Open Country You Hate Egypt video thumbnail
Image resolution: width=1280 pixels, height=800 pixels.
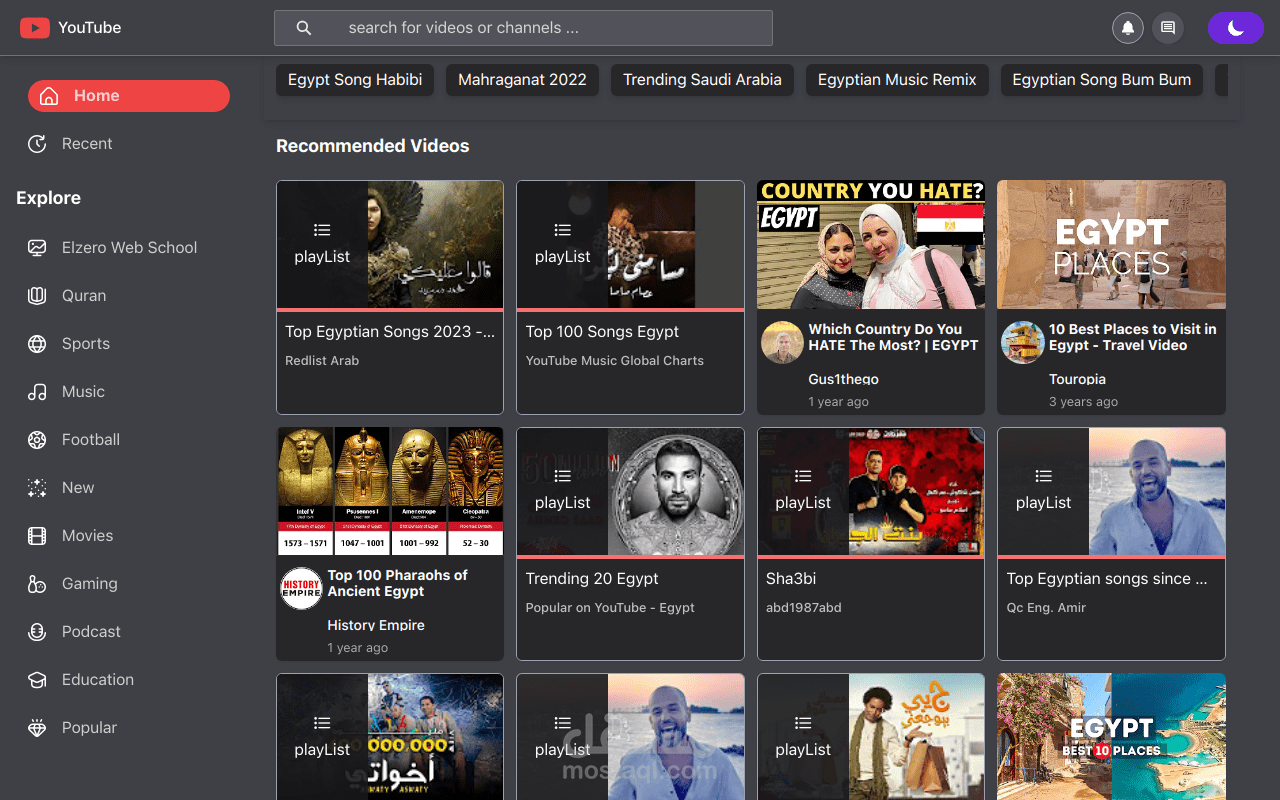tap(871, 244)
